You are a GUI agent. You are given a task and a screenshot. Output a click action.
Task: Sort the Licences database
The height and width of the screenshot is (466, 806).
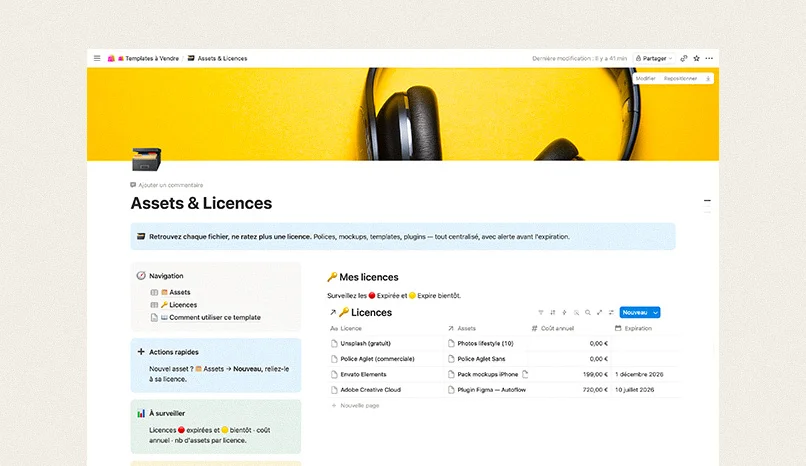coord(553,312)
